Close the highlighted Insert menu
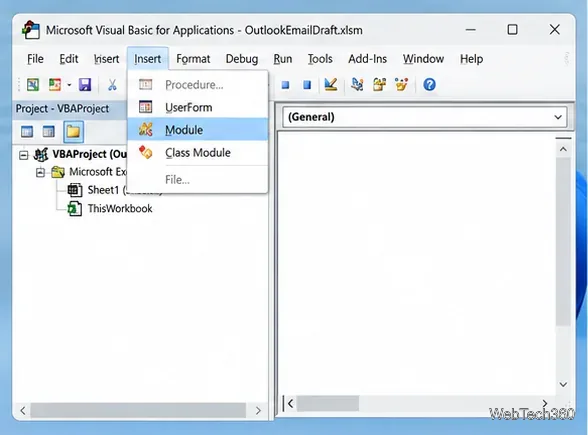The width and height of the screenshot is (588, 435). [x=147, y=59]
